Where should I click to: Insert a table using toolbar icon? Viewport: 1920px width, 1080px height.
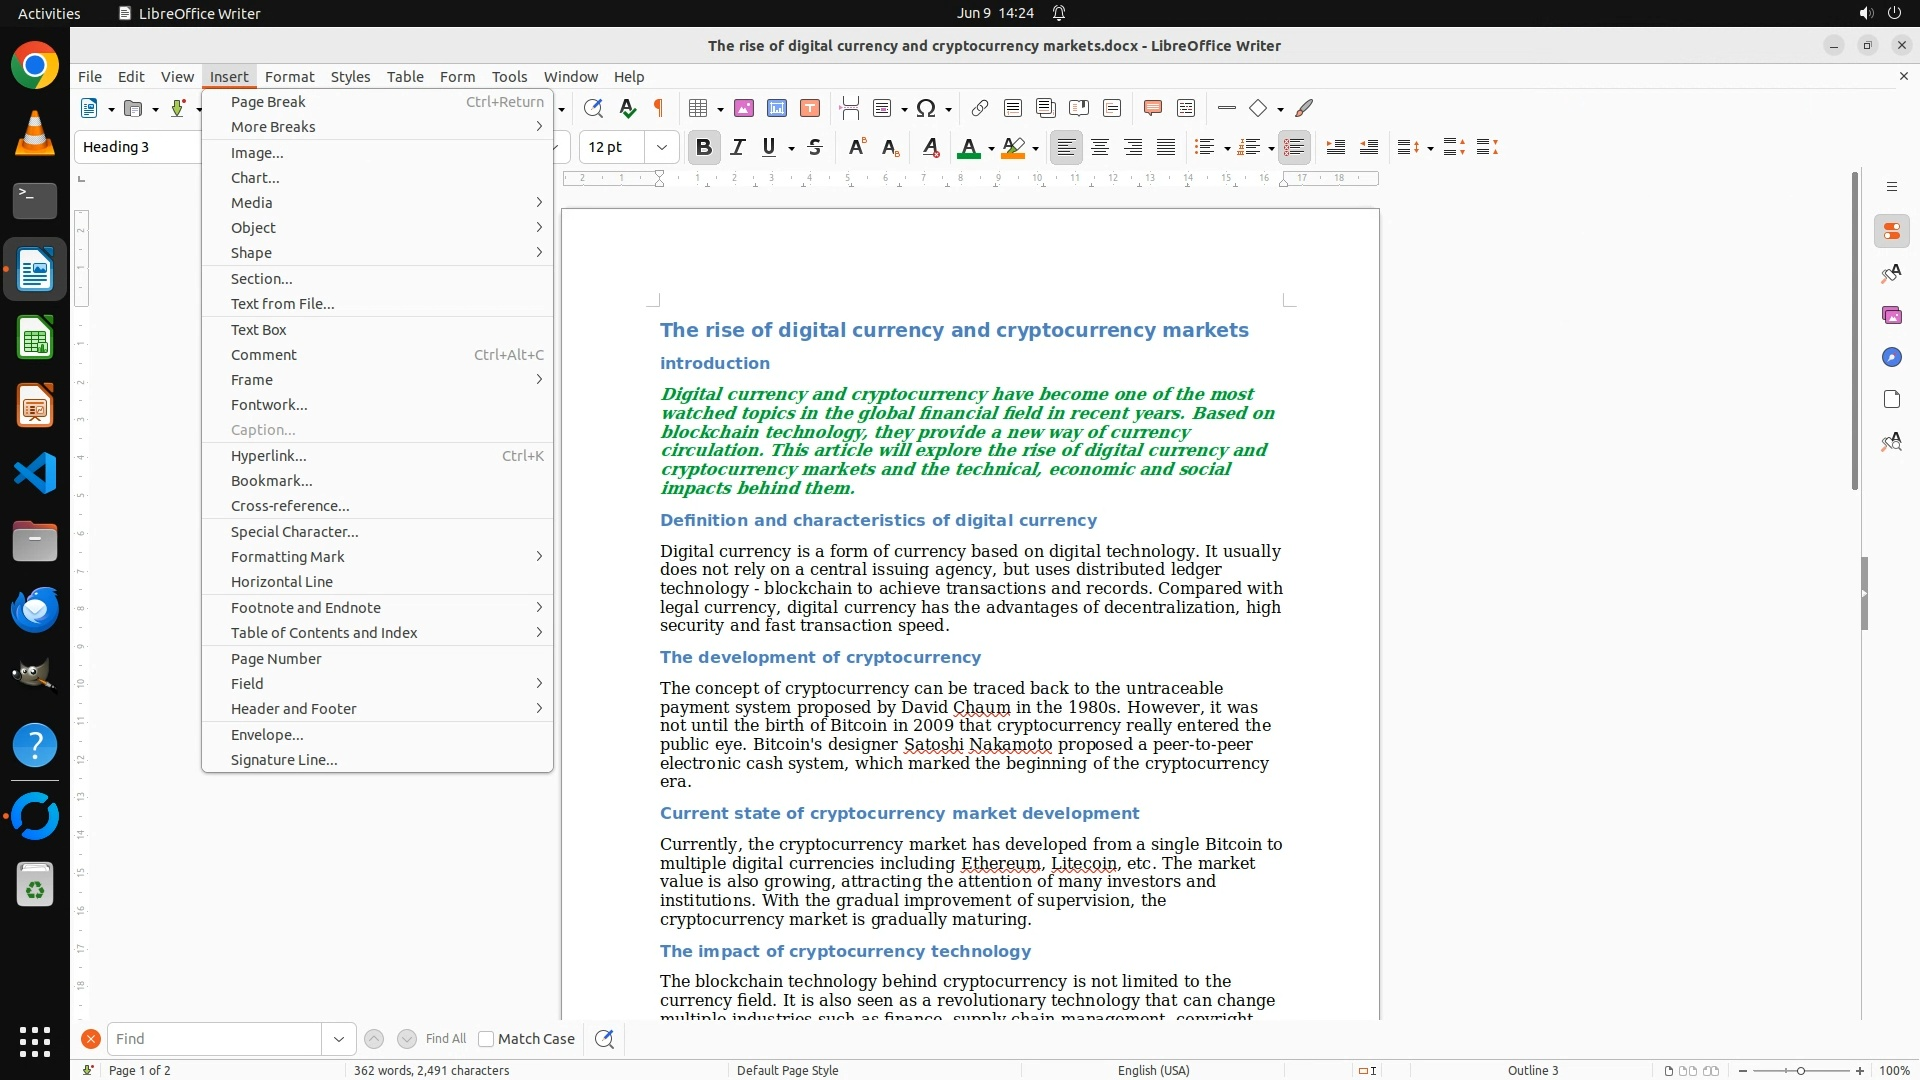click(699, 108)
